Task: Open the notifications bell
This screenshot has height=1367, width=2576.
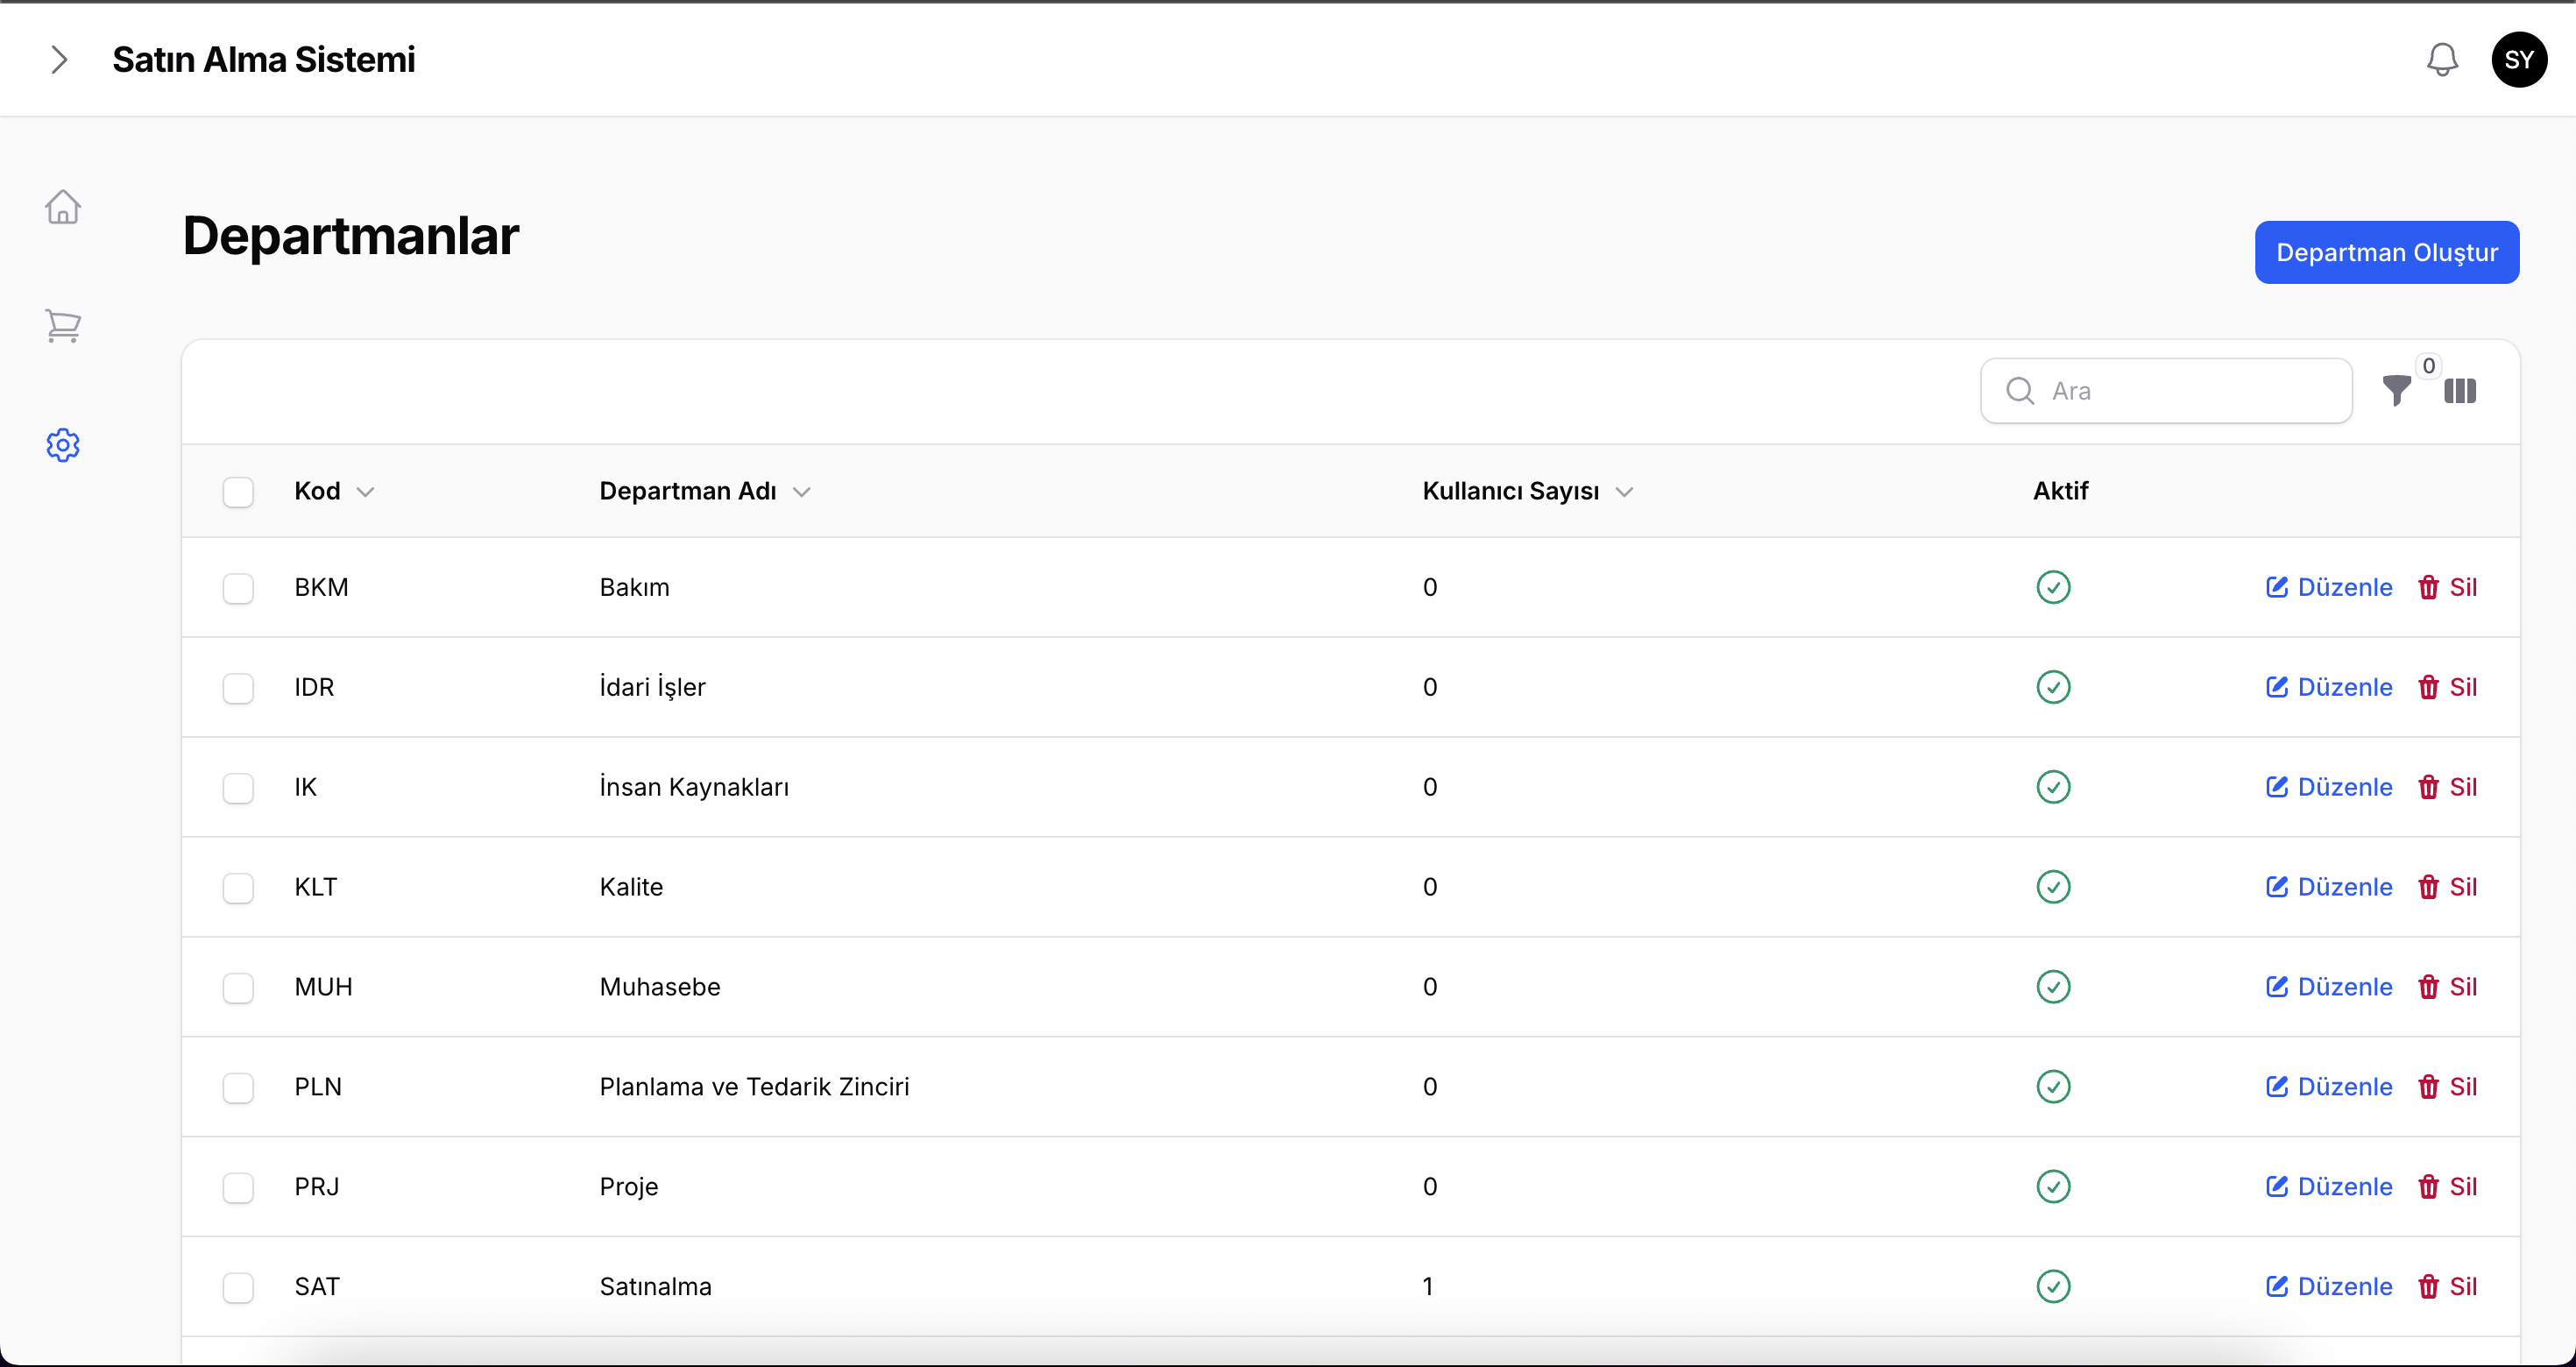Action: 2442,60
